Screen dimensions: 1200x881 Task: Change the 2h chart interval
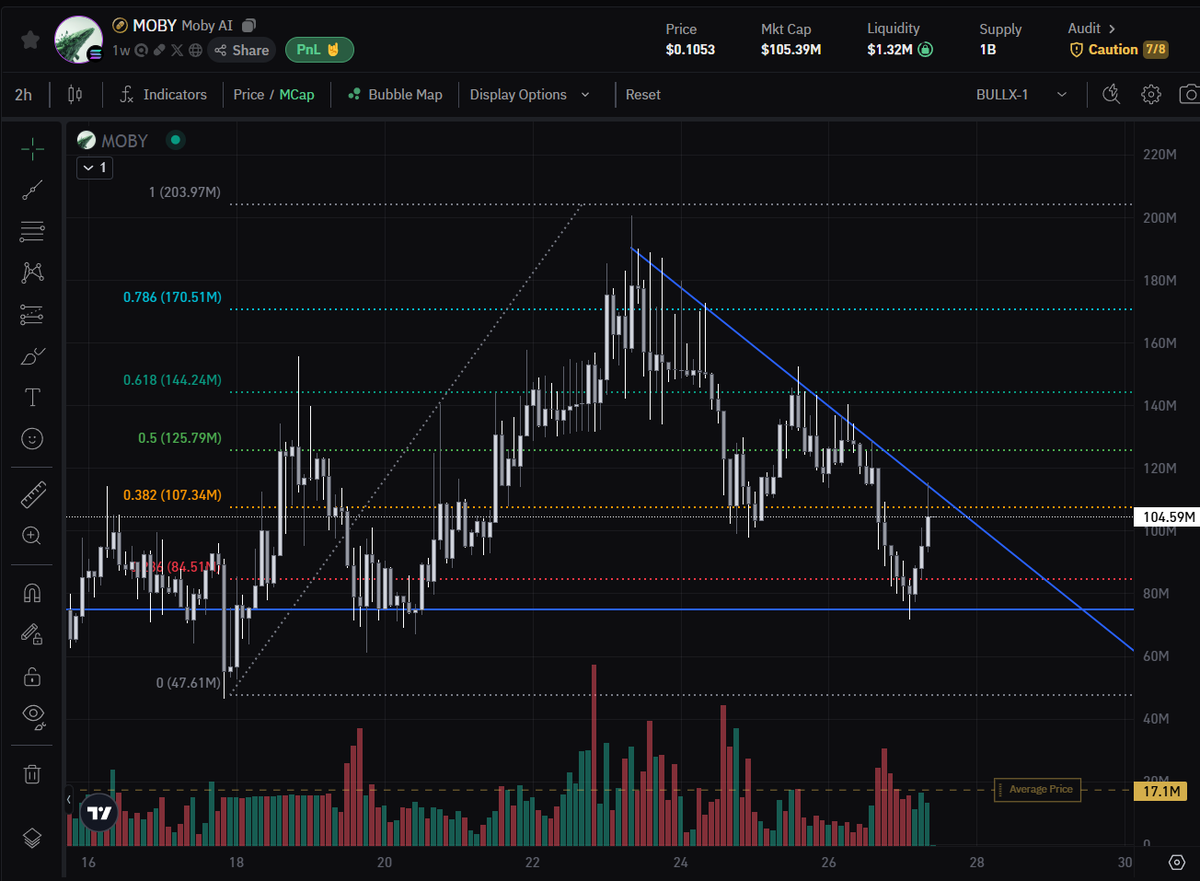(23, 94)
